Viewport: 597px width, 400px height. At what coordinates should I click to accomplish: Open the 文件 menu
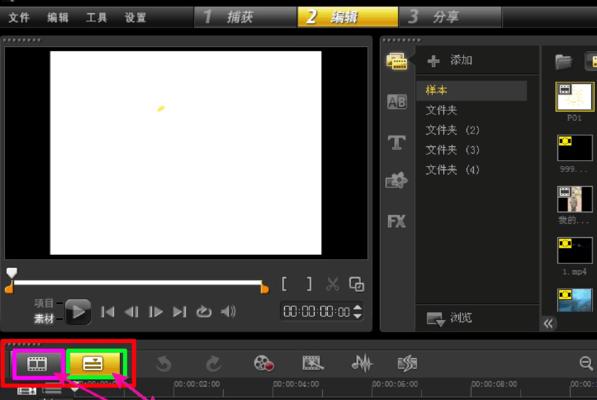[x=19, y=17]
